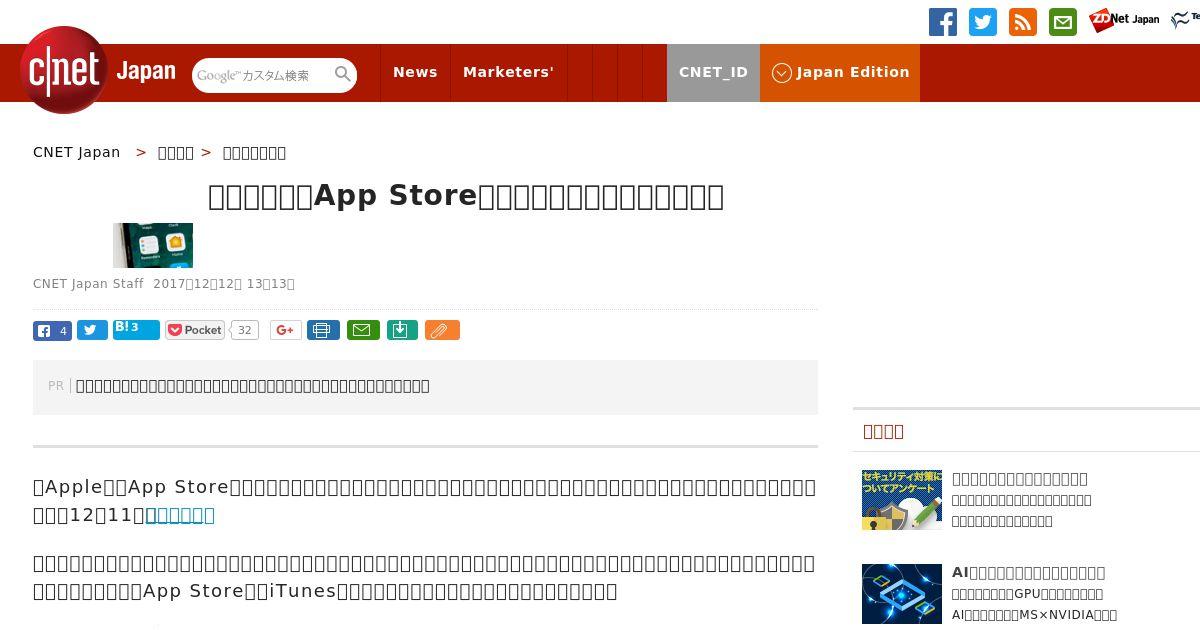
Task: Visit the ZDNet Japan logo link
Action: click(1124, 20)
